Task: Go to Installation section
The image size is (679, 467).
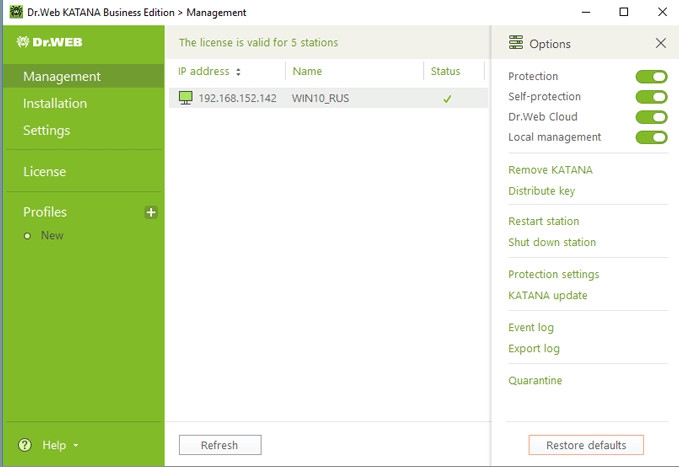Action: click(55, 104)
